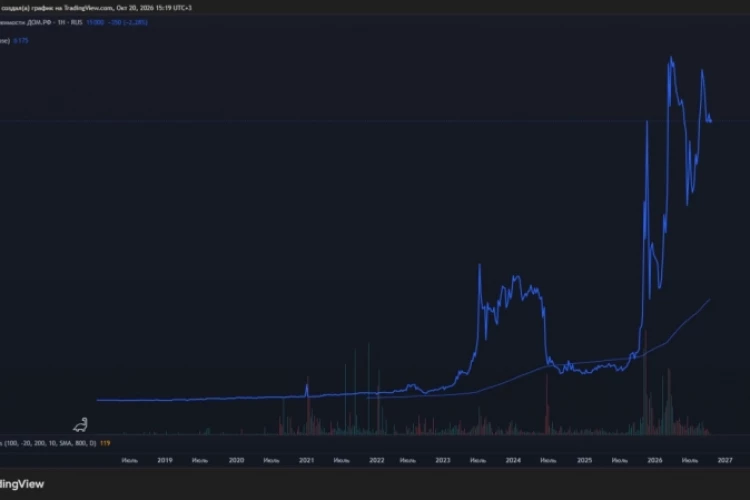Click the small 2021 spike on the price line
The image size is (750, 500).
(x=307, y=386)
